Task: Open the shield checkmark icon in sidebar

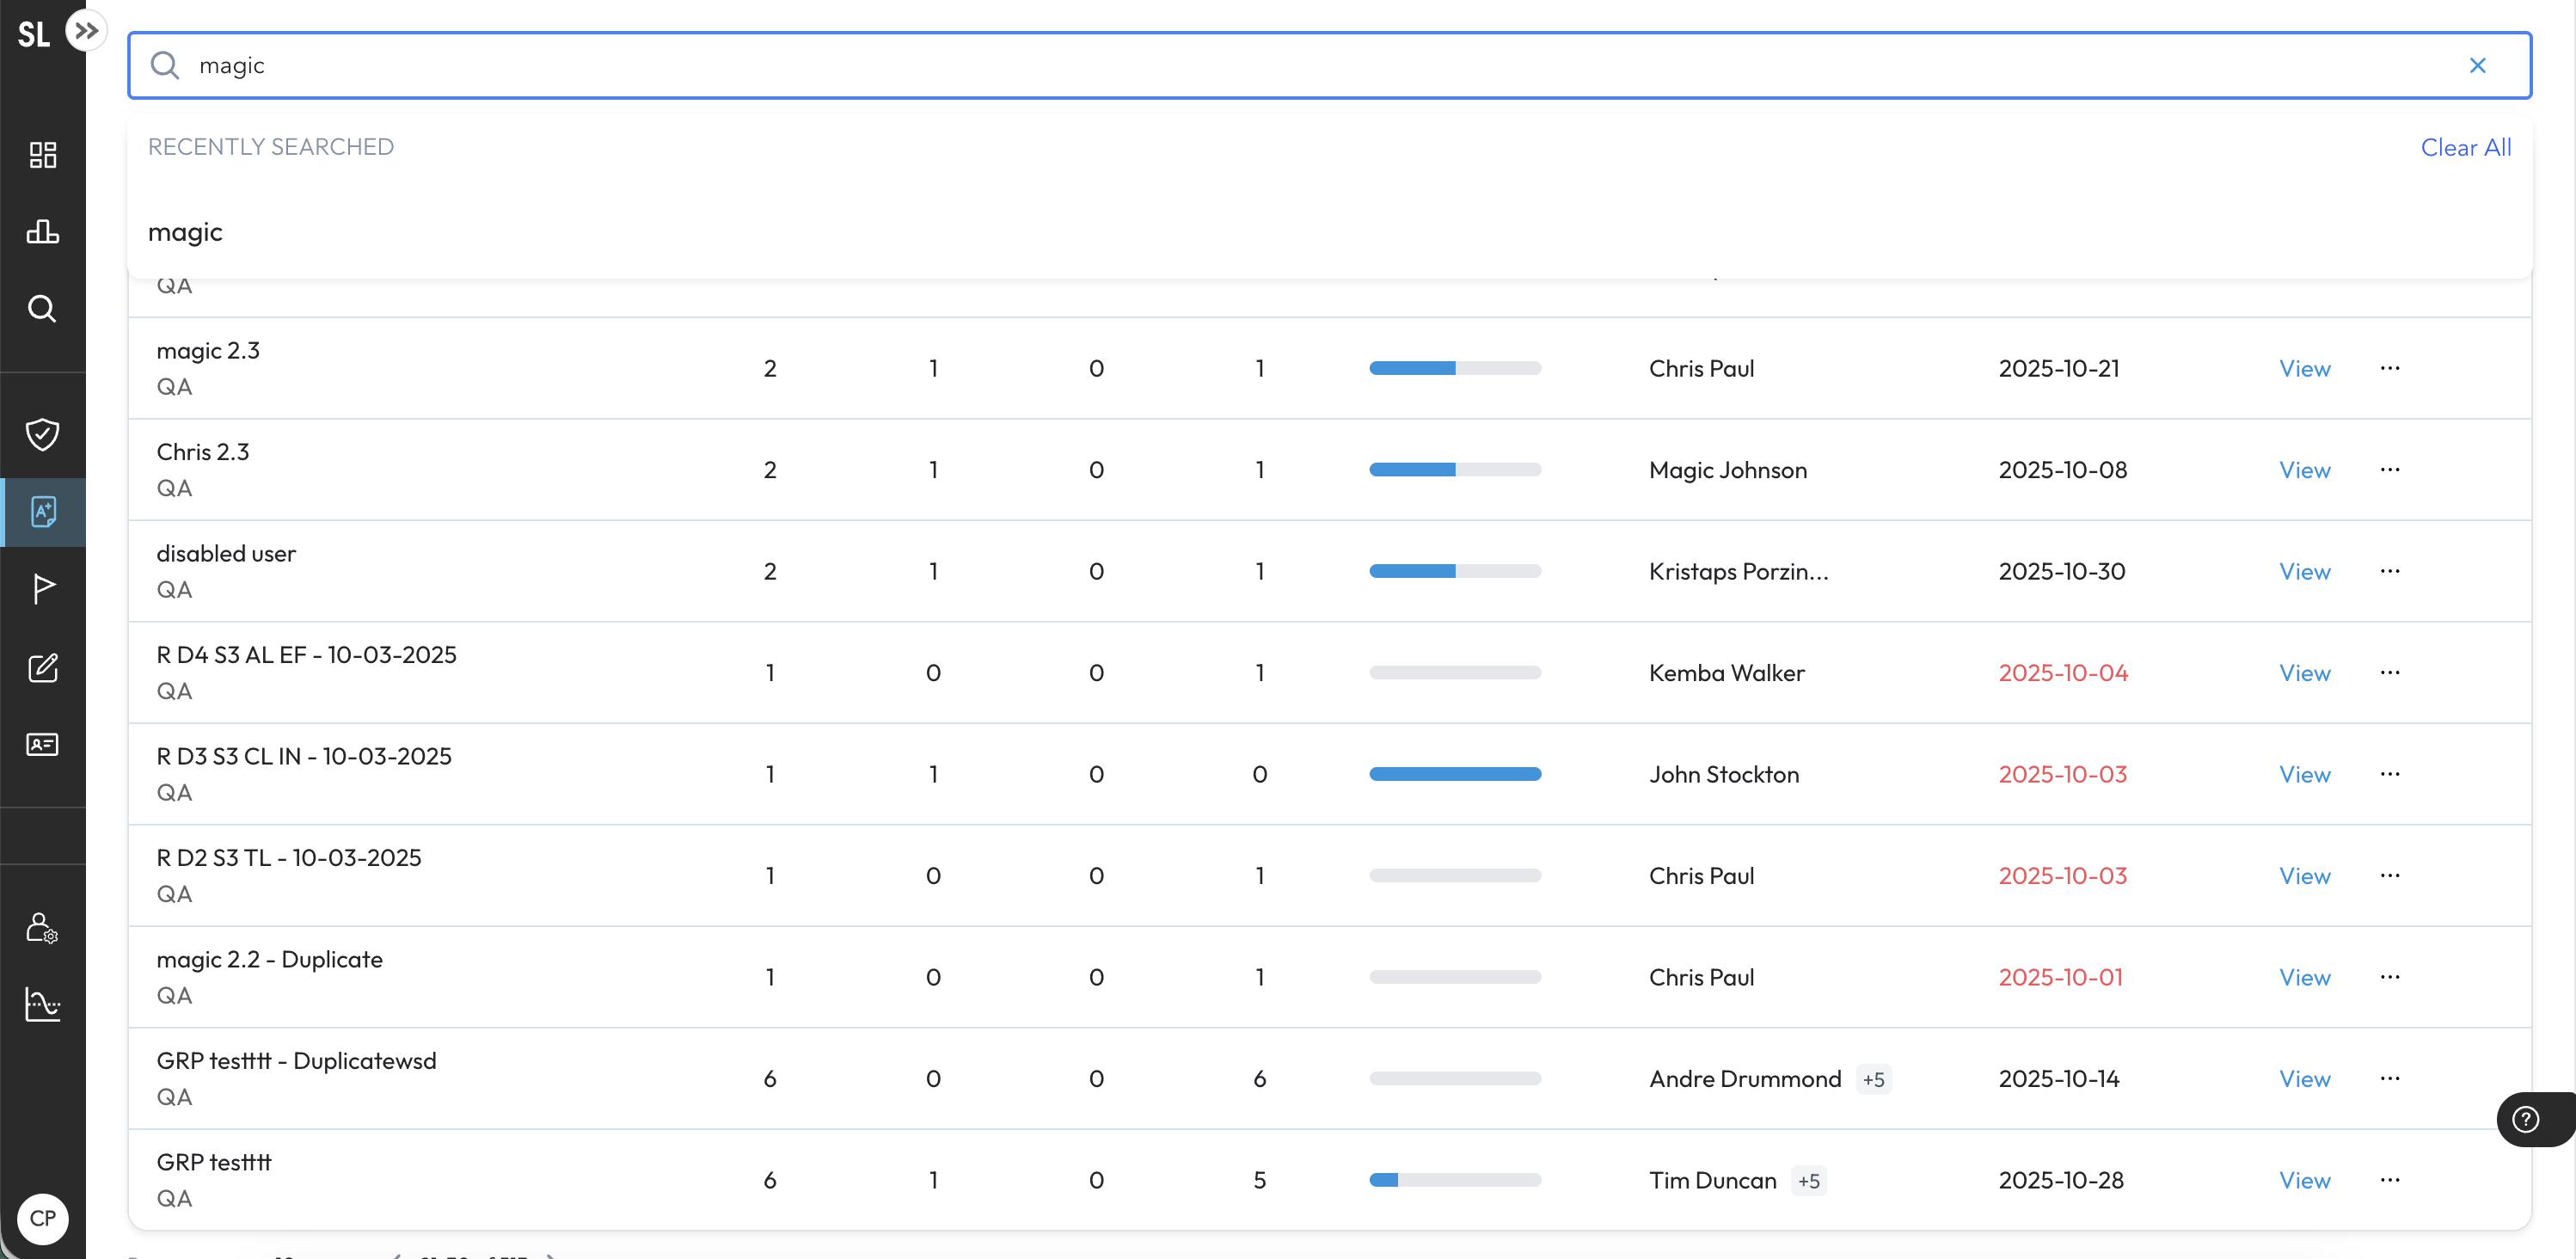Action: [42, 434]
